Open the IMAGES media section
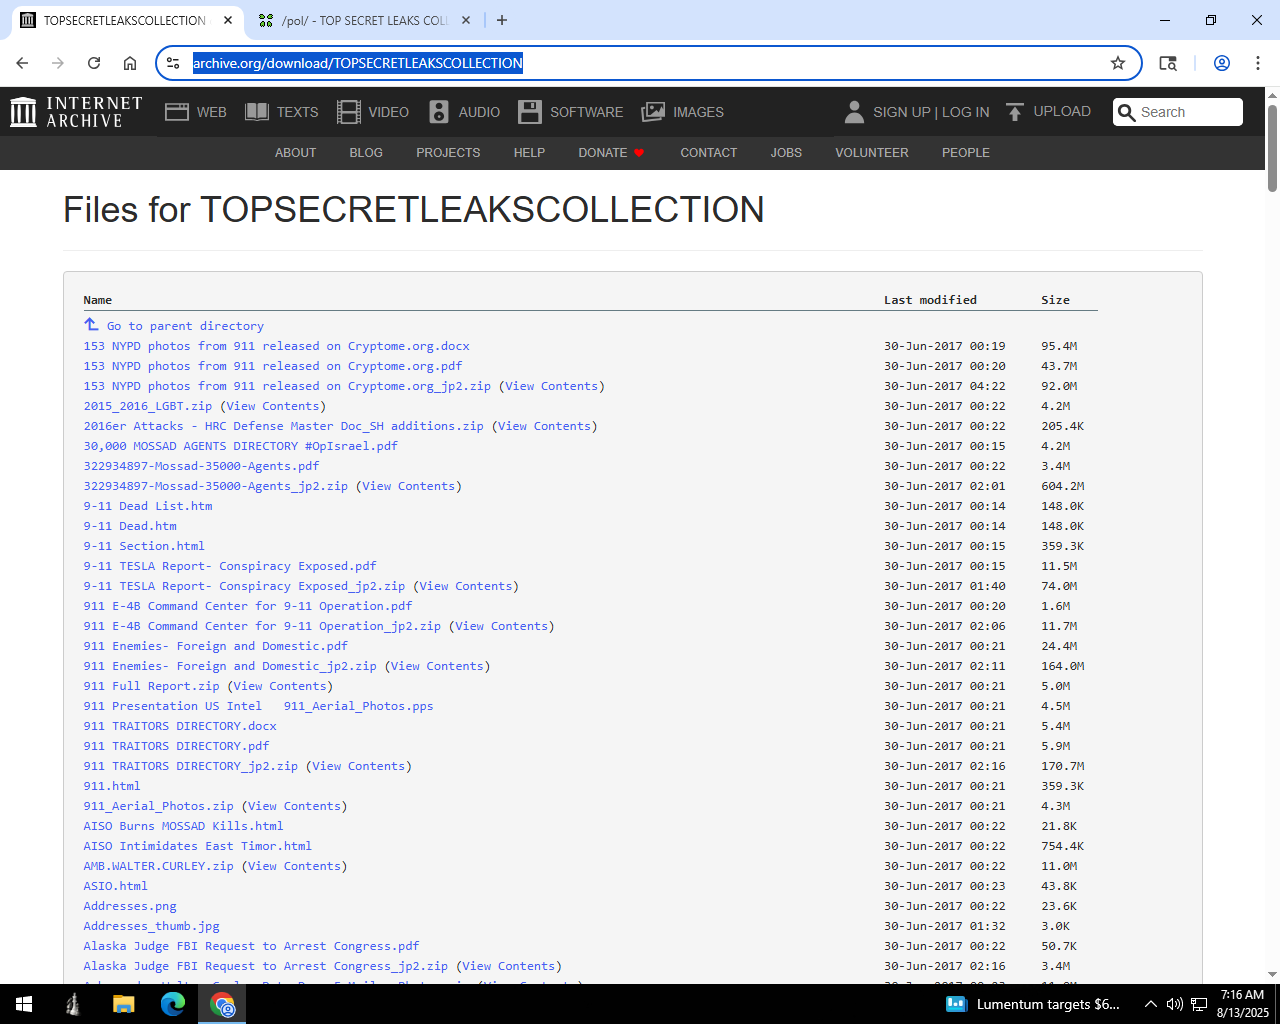Image resolution: width=1280 pixels, height=1024 pixels. tap(683, 112)
